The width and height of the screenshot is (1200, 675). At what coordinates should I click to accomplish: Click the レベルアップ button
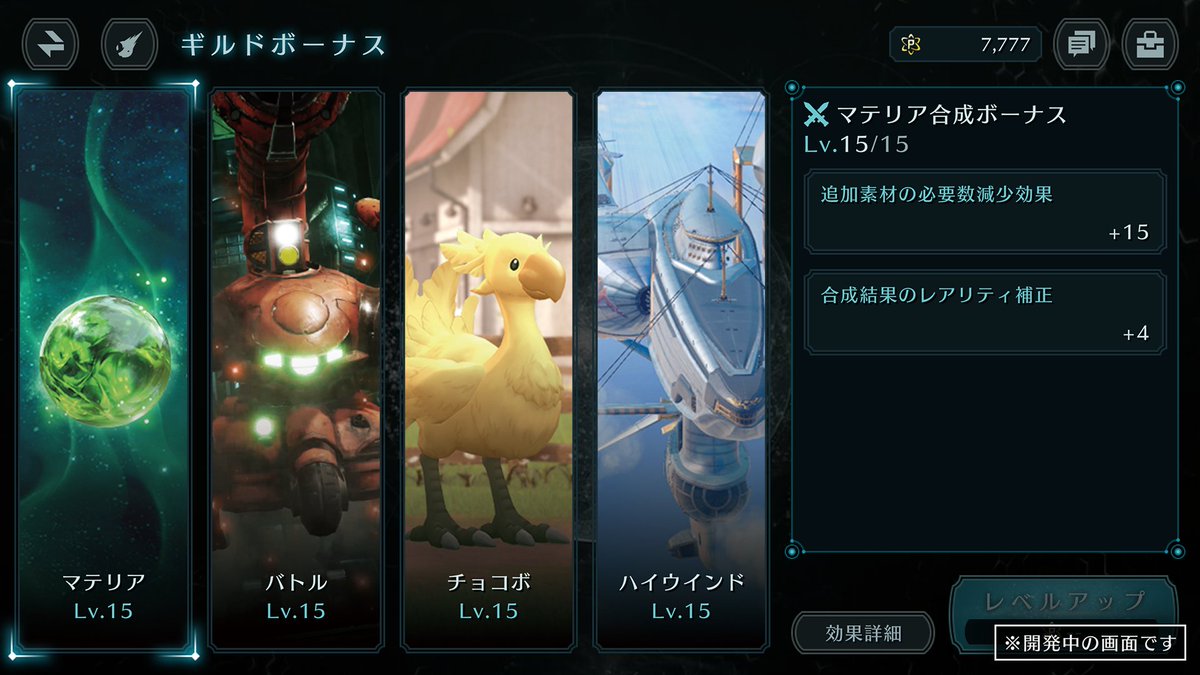pos(1064,603)
